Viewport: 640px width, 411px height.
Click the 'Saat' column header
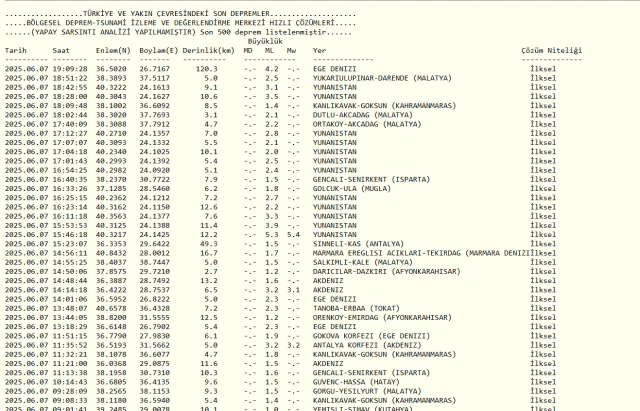pyautogui.click(x=61, y=51)
